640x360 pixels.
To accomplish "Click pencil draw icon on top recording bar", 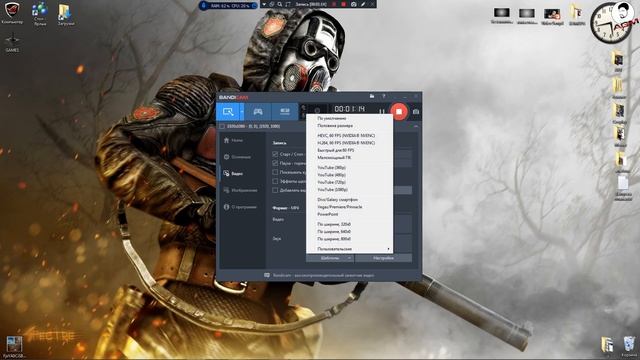I will coord(363,4).
